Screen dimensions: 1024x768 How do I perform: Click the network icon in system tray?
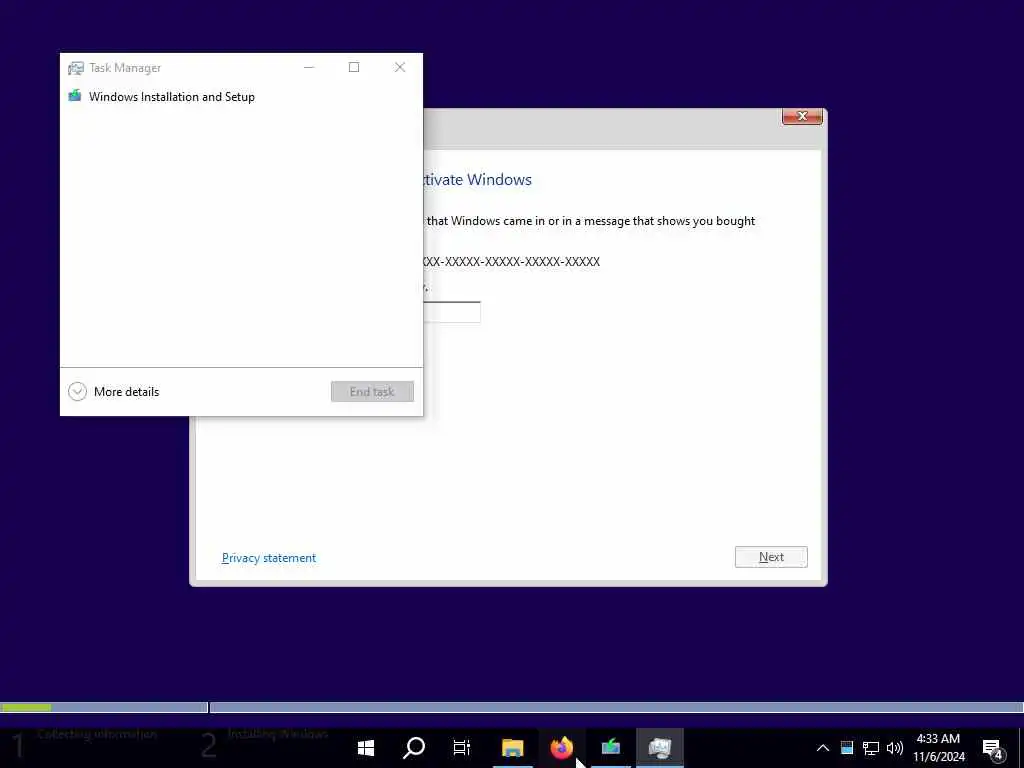click(x=871, y=748)
